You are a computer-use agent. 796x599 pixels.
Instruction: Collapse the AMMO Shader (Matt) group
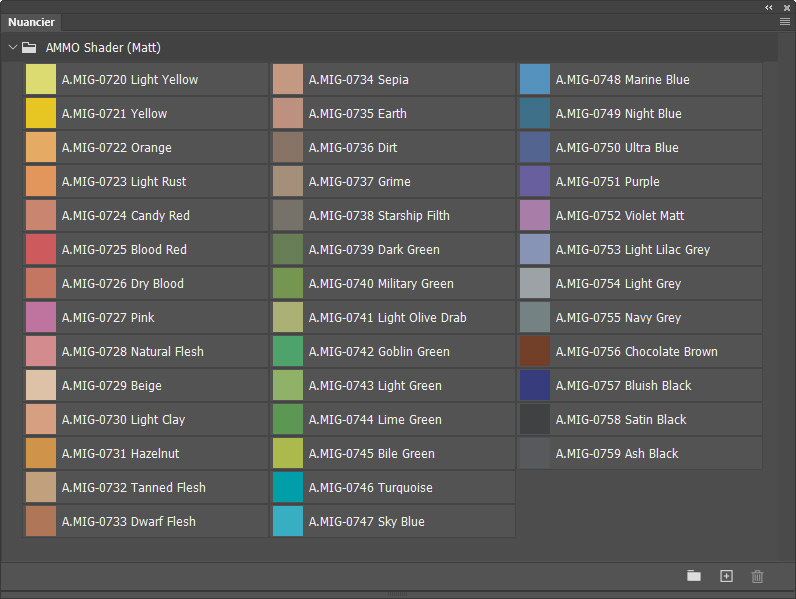pos(13,47)
